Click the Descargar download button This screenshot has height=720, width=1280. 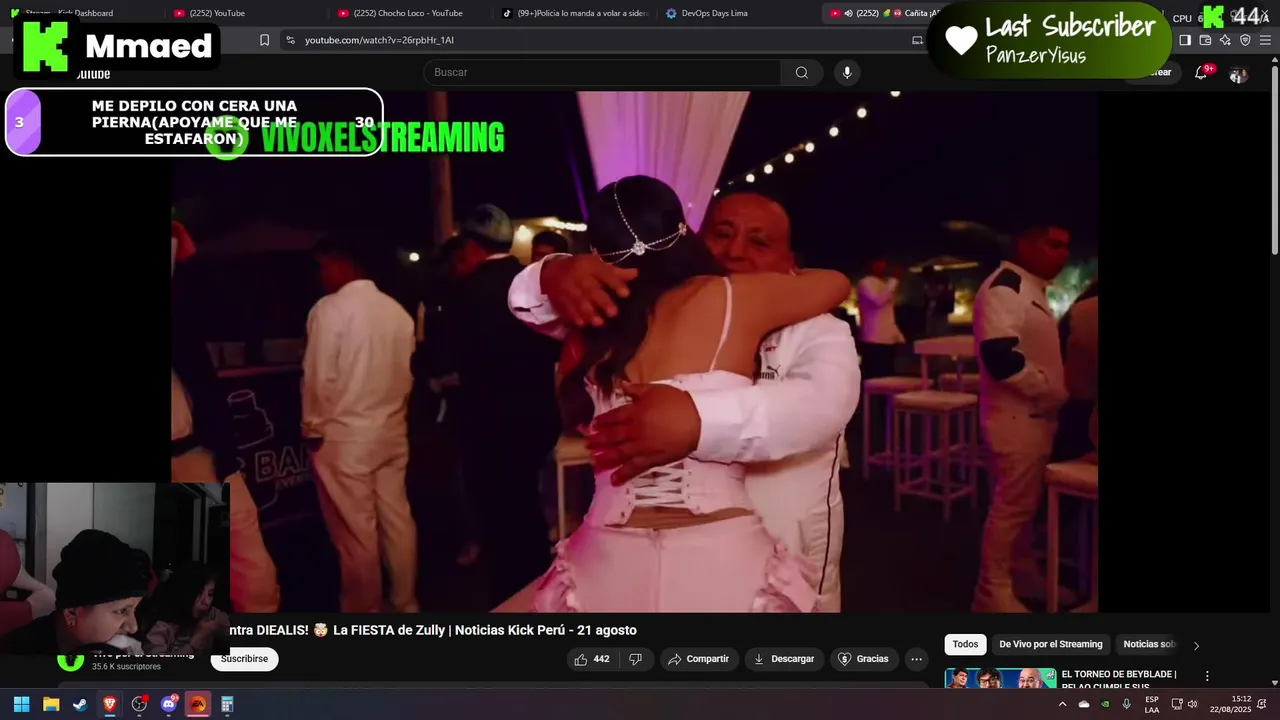coord(783,659)
